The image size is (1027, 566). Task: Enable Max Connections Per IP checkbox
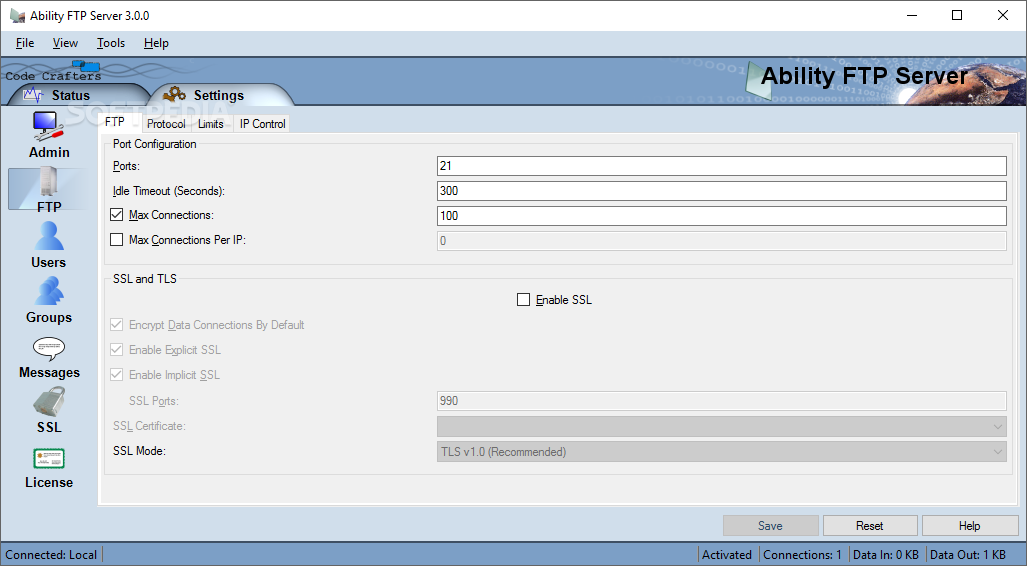117,240
